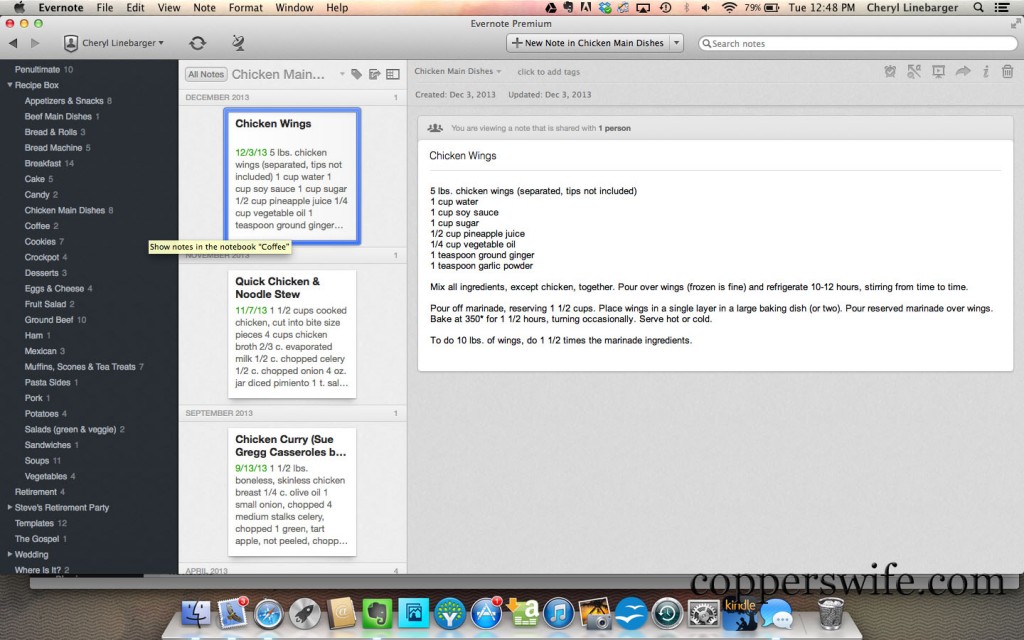Open the Window menu
The image size is (1024, 640).
click(294, 8)
